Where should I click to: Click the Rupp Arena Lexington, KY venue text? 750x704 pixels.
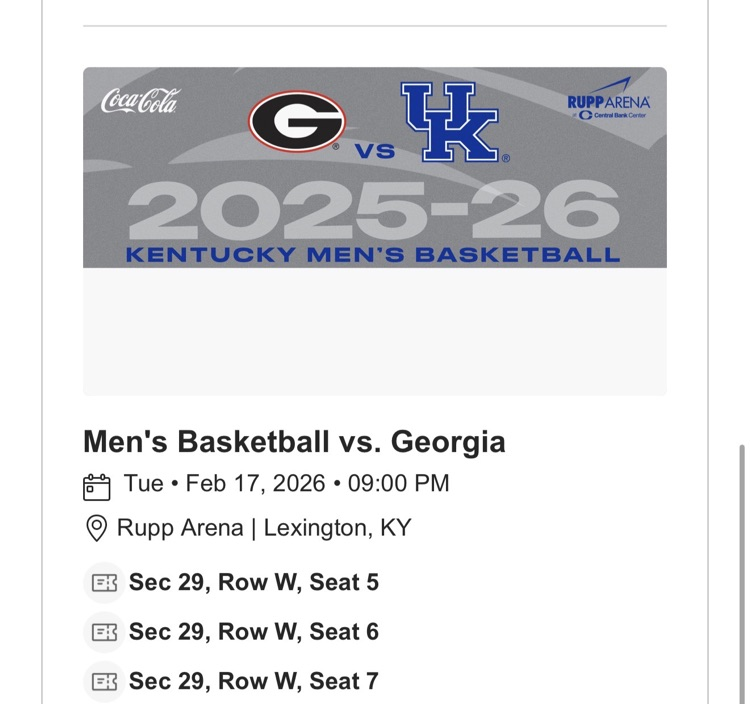[x=264, y=528]
